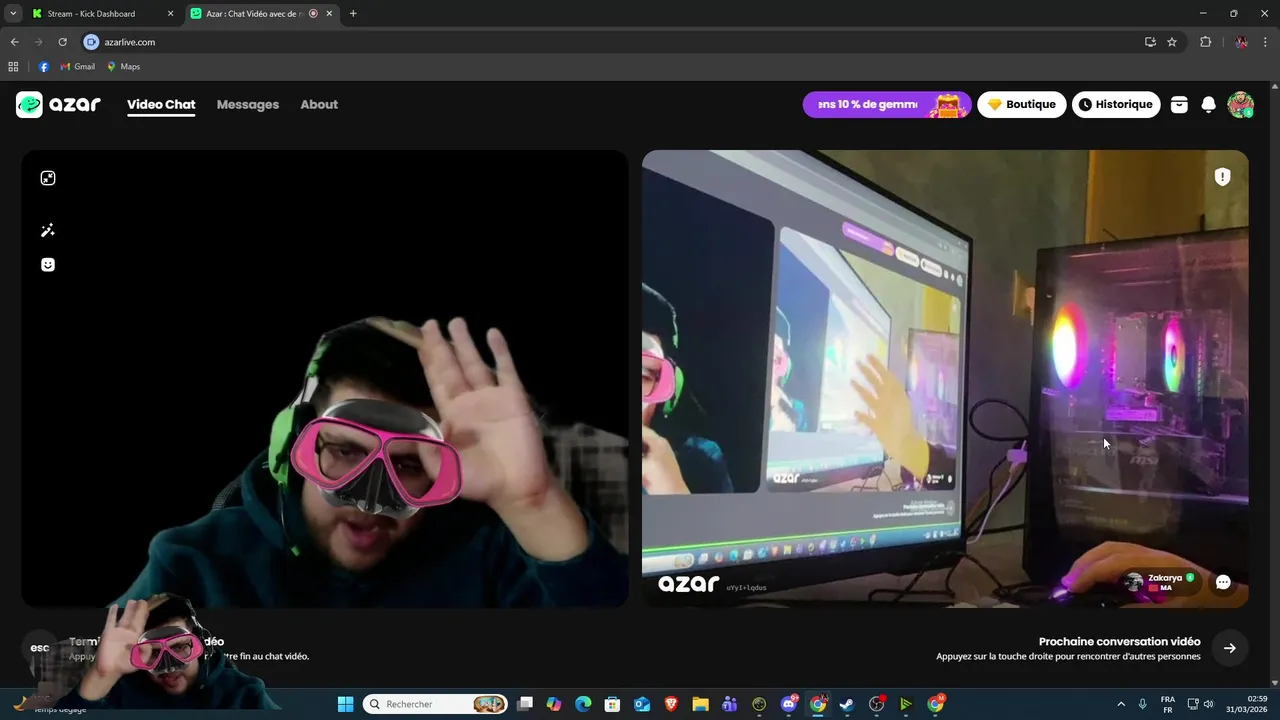This screenshot has height=720, width=1280.
Task: Launch Copilot from taskbar
Action: point(554,704)
